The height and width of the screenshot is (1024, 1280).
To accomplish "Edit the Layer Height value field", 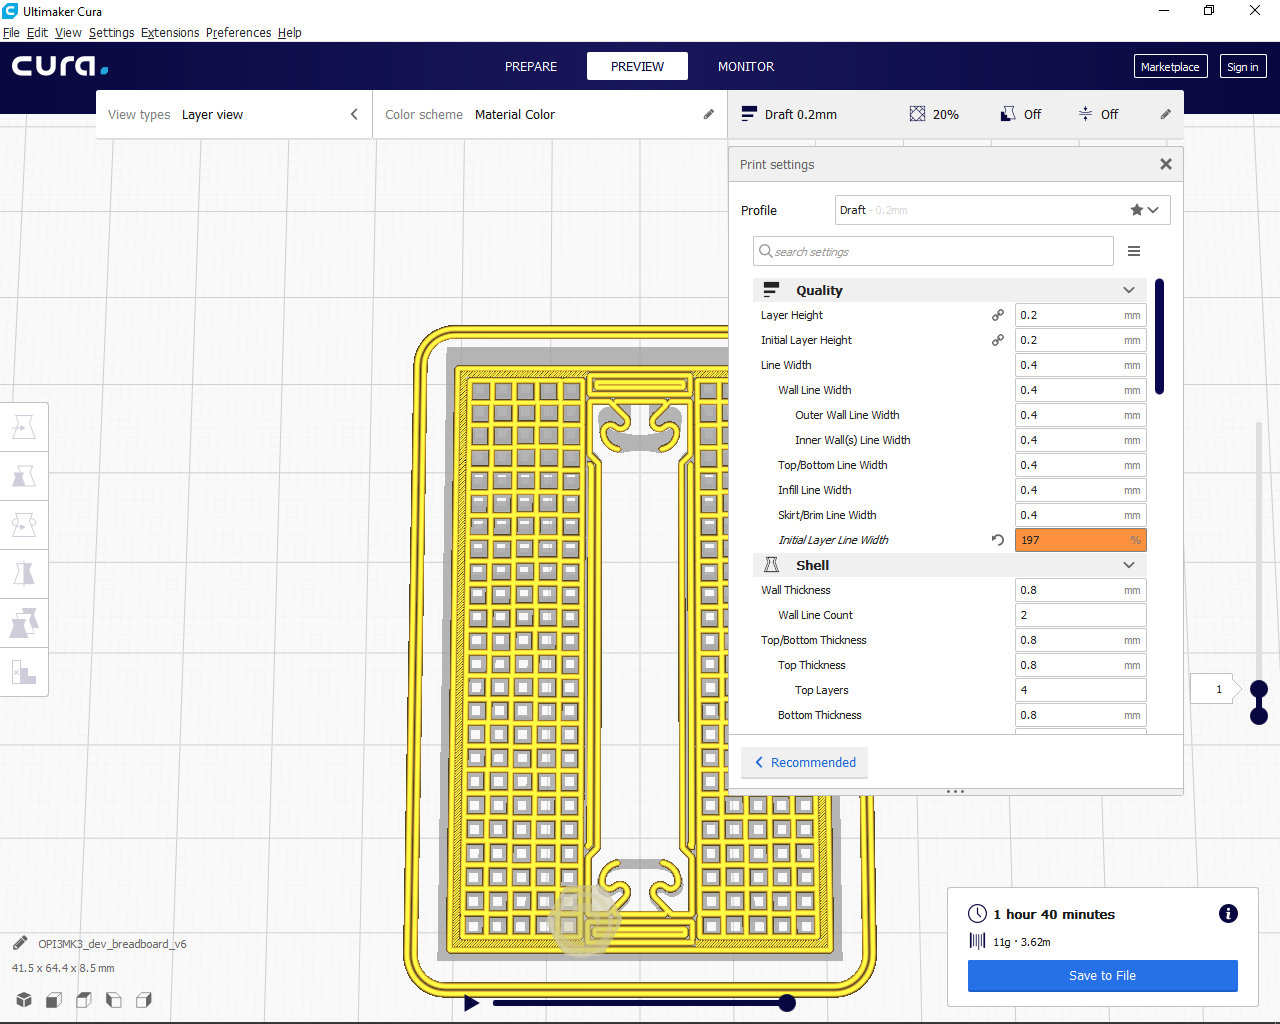I will pos(1080,315).
